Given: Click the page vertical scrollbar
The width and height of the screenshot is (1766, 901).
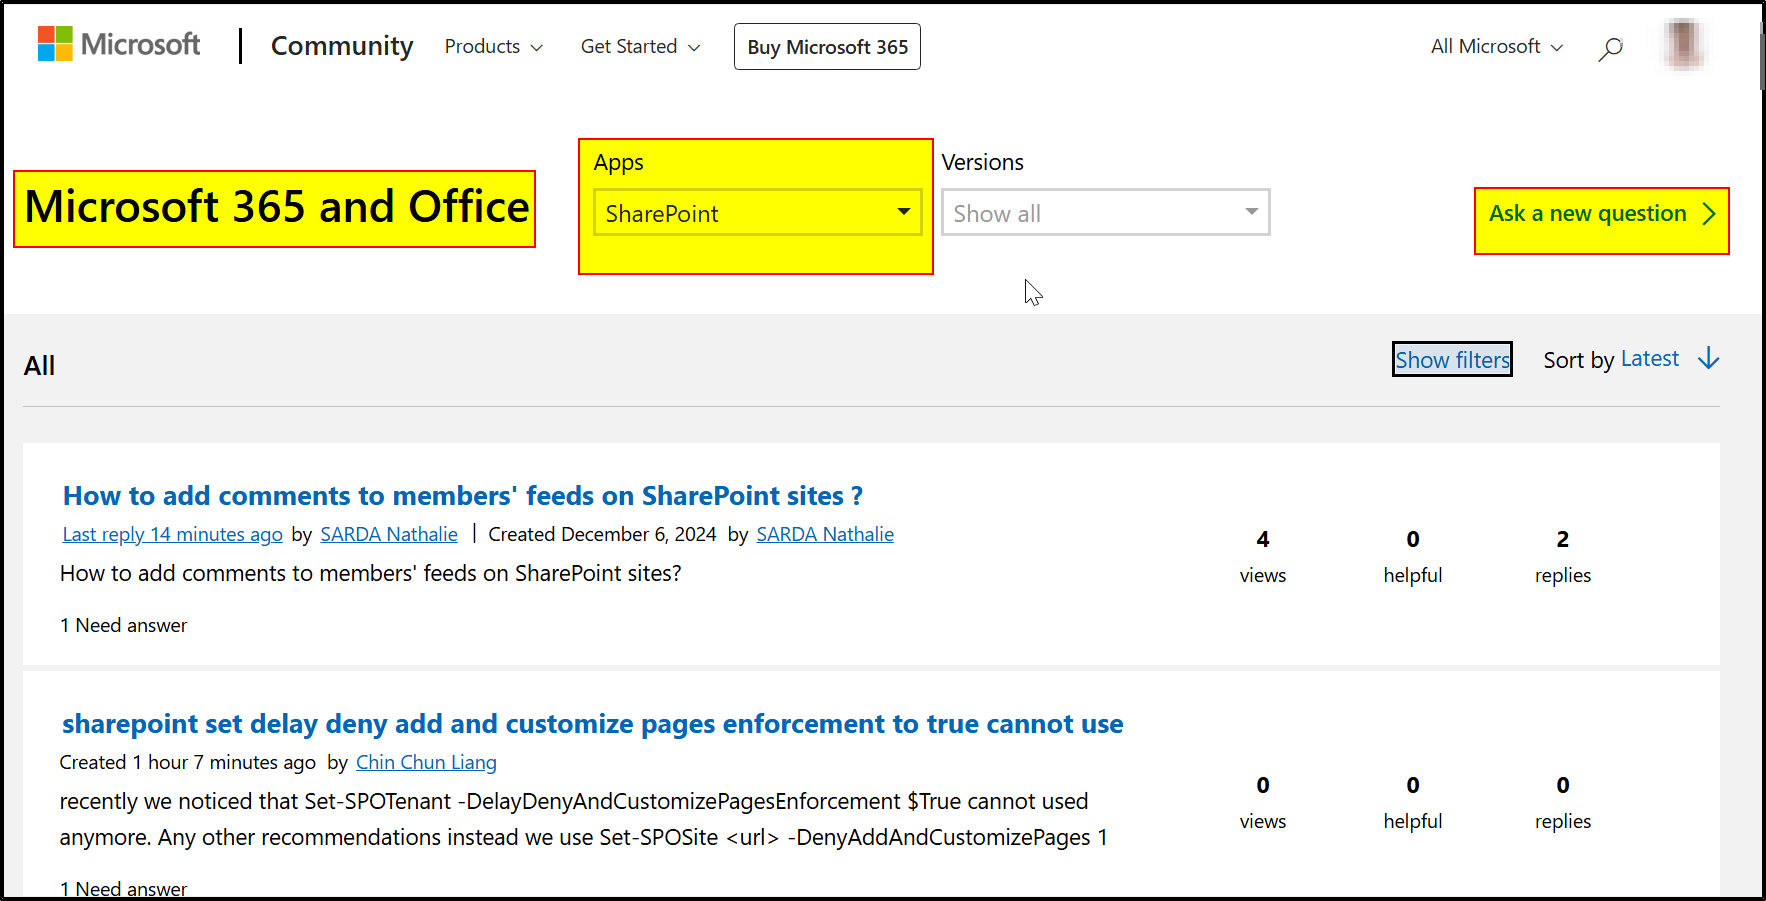Looking at the screenshot, I should click(x=1761, y=60).
